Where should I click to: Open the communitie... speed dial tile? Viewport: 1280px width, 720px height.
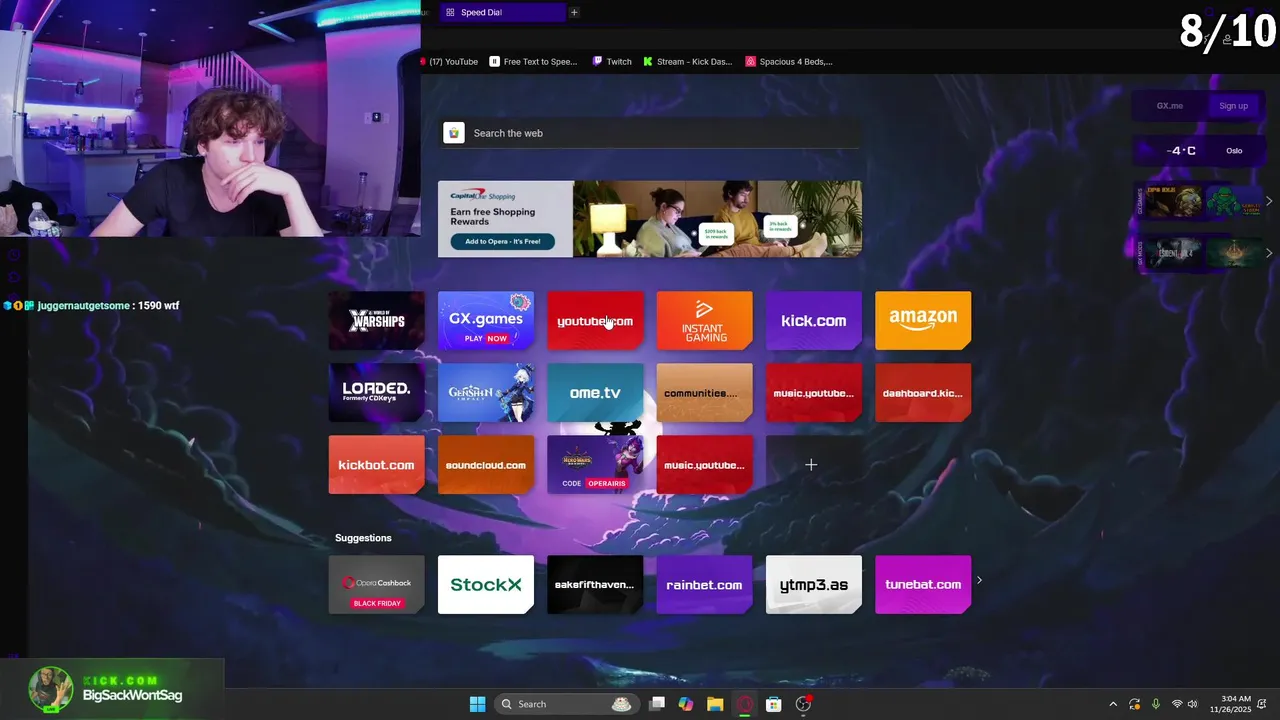tap(704, 393)
